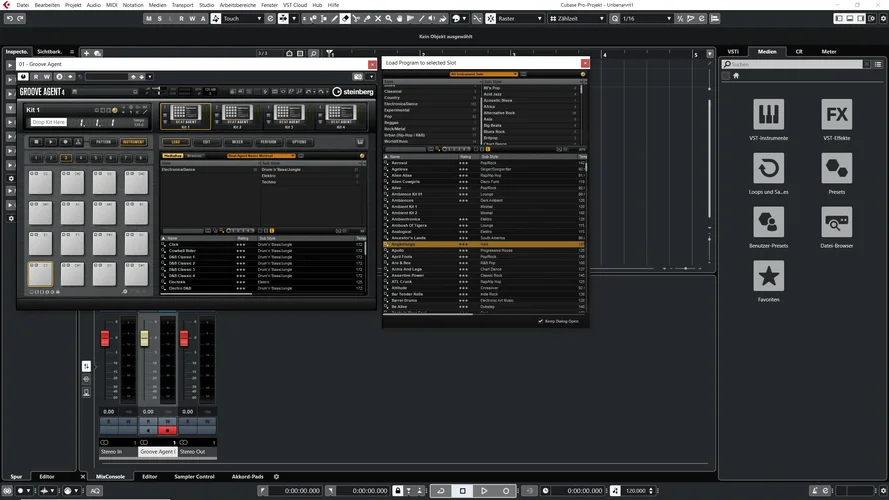Toggle the PATTERN pad mode button

click(x=103, y=142)
